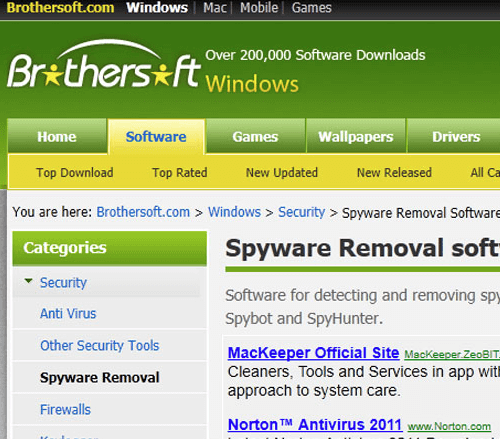The height and width of the screenshot is (439, 500).
Task: Open the green Games tab
Action: tap(255, 136)
